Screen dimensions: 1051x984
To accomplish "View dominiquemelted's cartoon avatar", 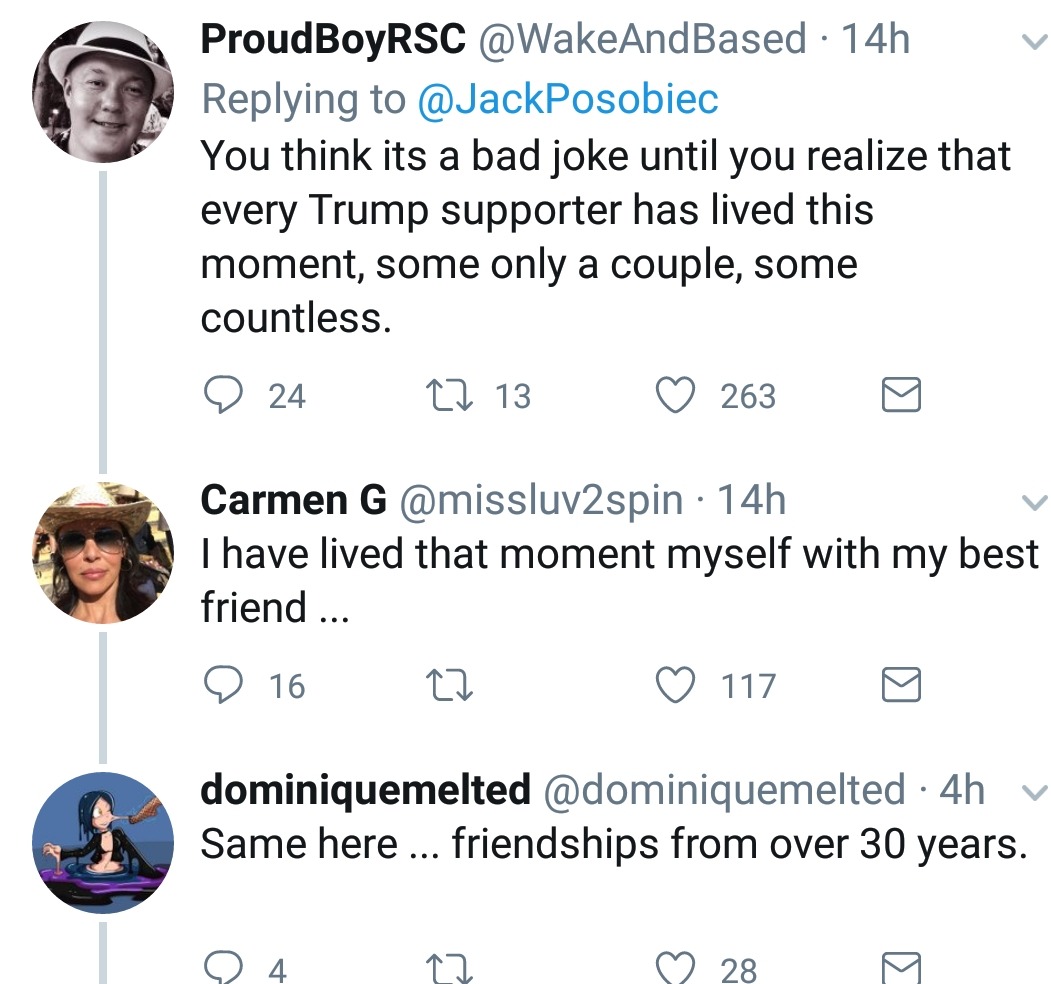I will [103, 841].
